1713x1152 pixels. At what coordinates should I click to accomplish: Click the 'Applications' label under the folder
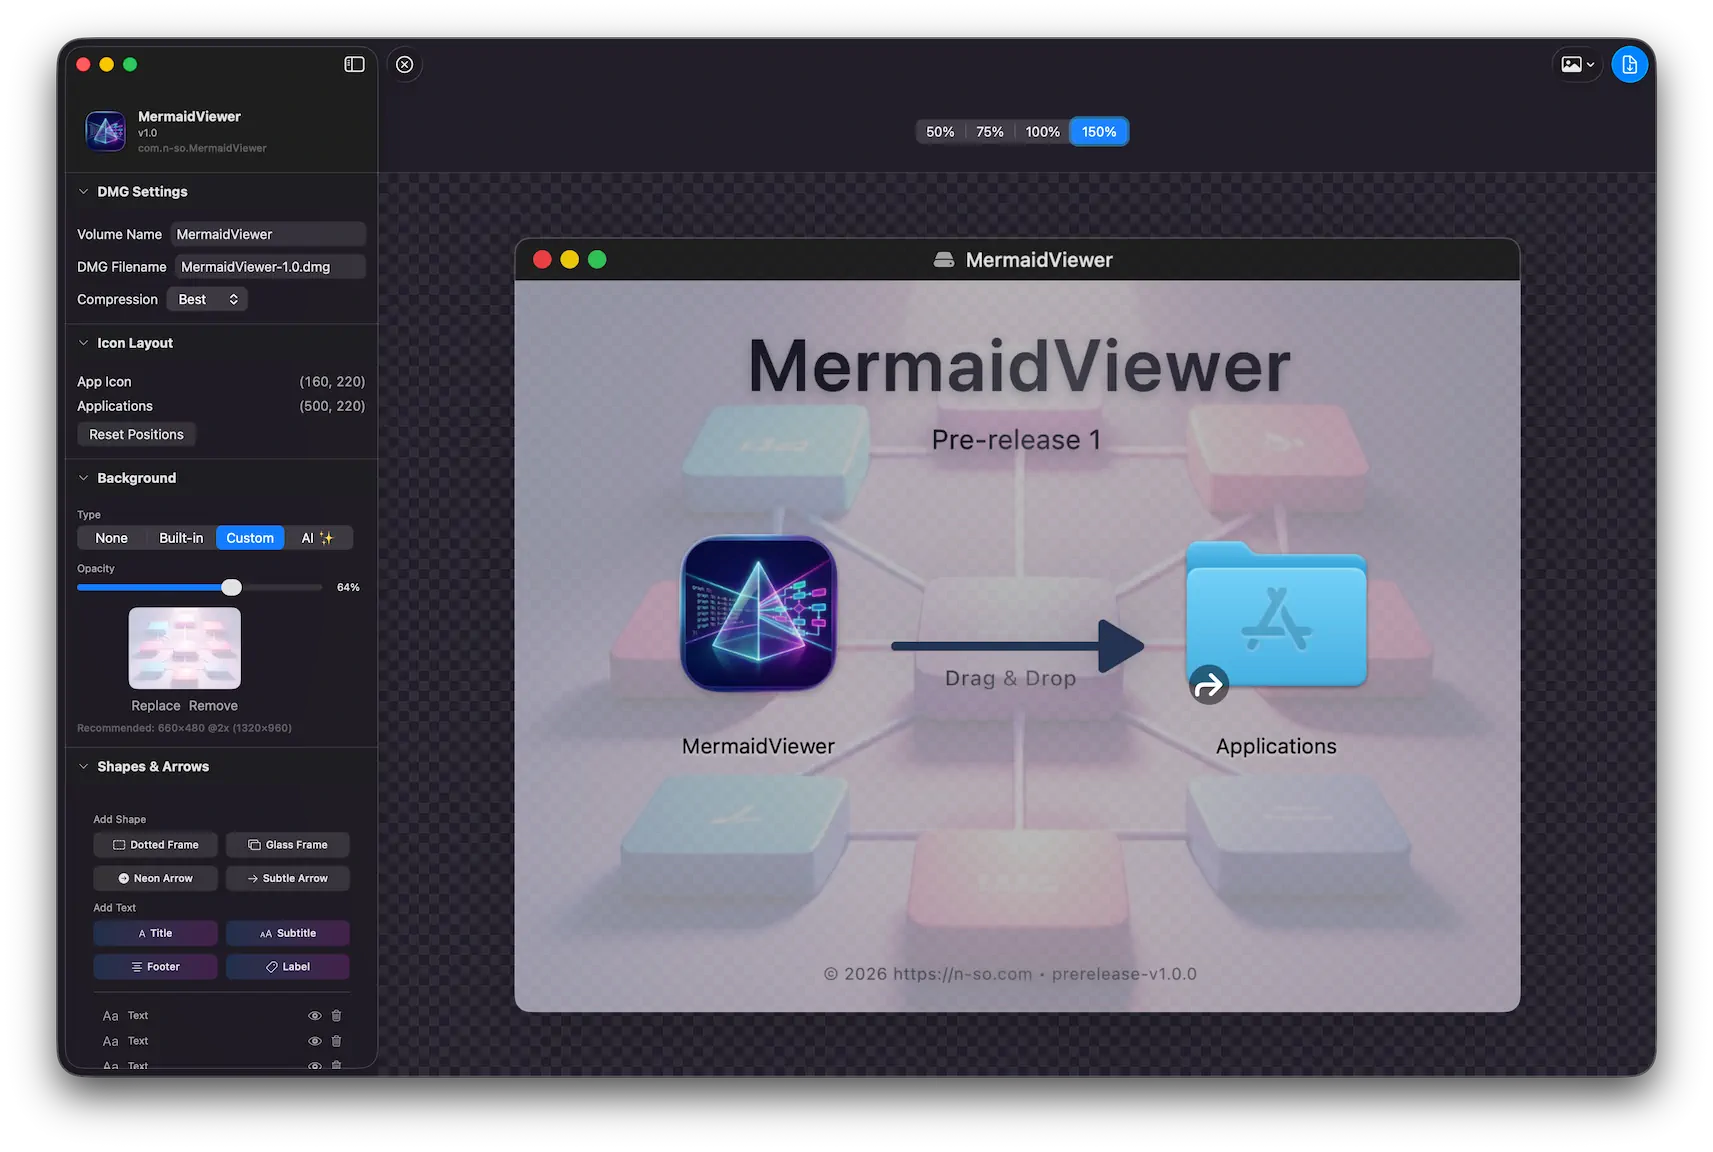[x=1276, y=746]
